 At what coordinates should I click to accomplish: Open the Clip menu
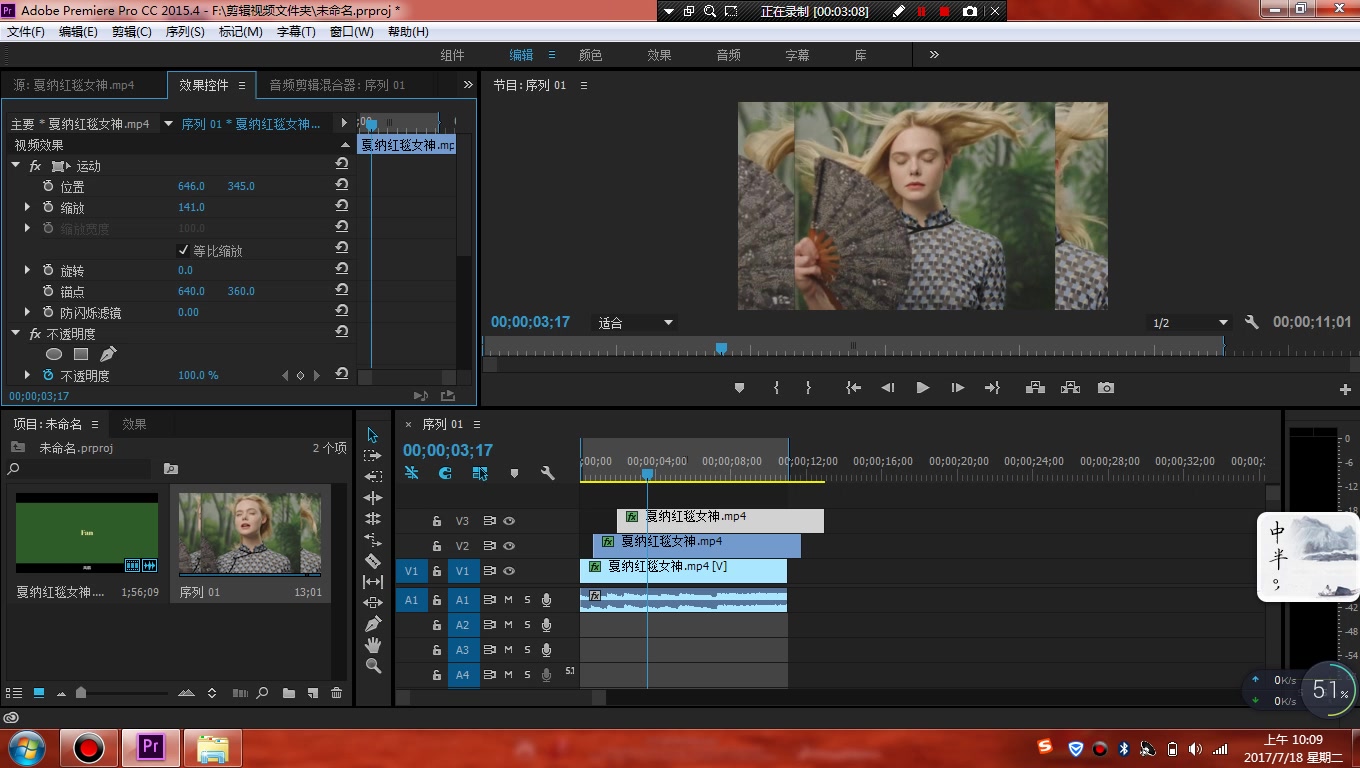click(x=131, y=32)
